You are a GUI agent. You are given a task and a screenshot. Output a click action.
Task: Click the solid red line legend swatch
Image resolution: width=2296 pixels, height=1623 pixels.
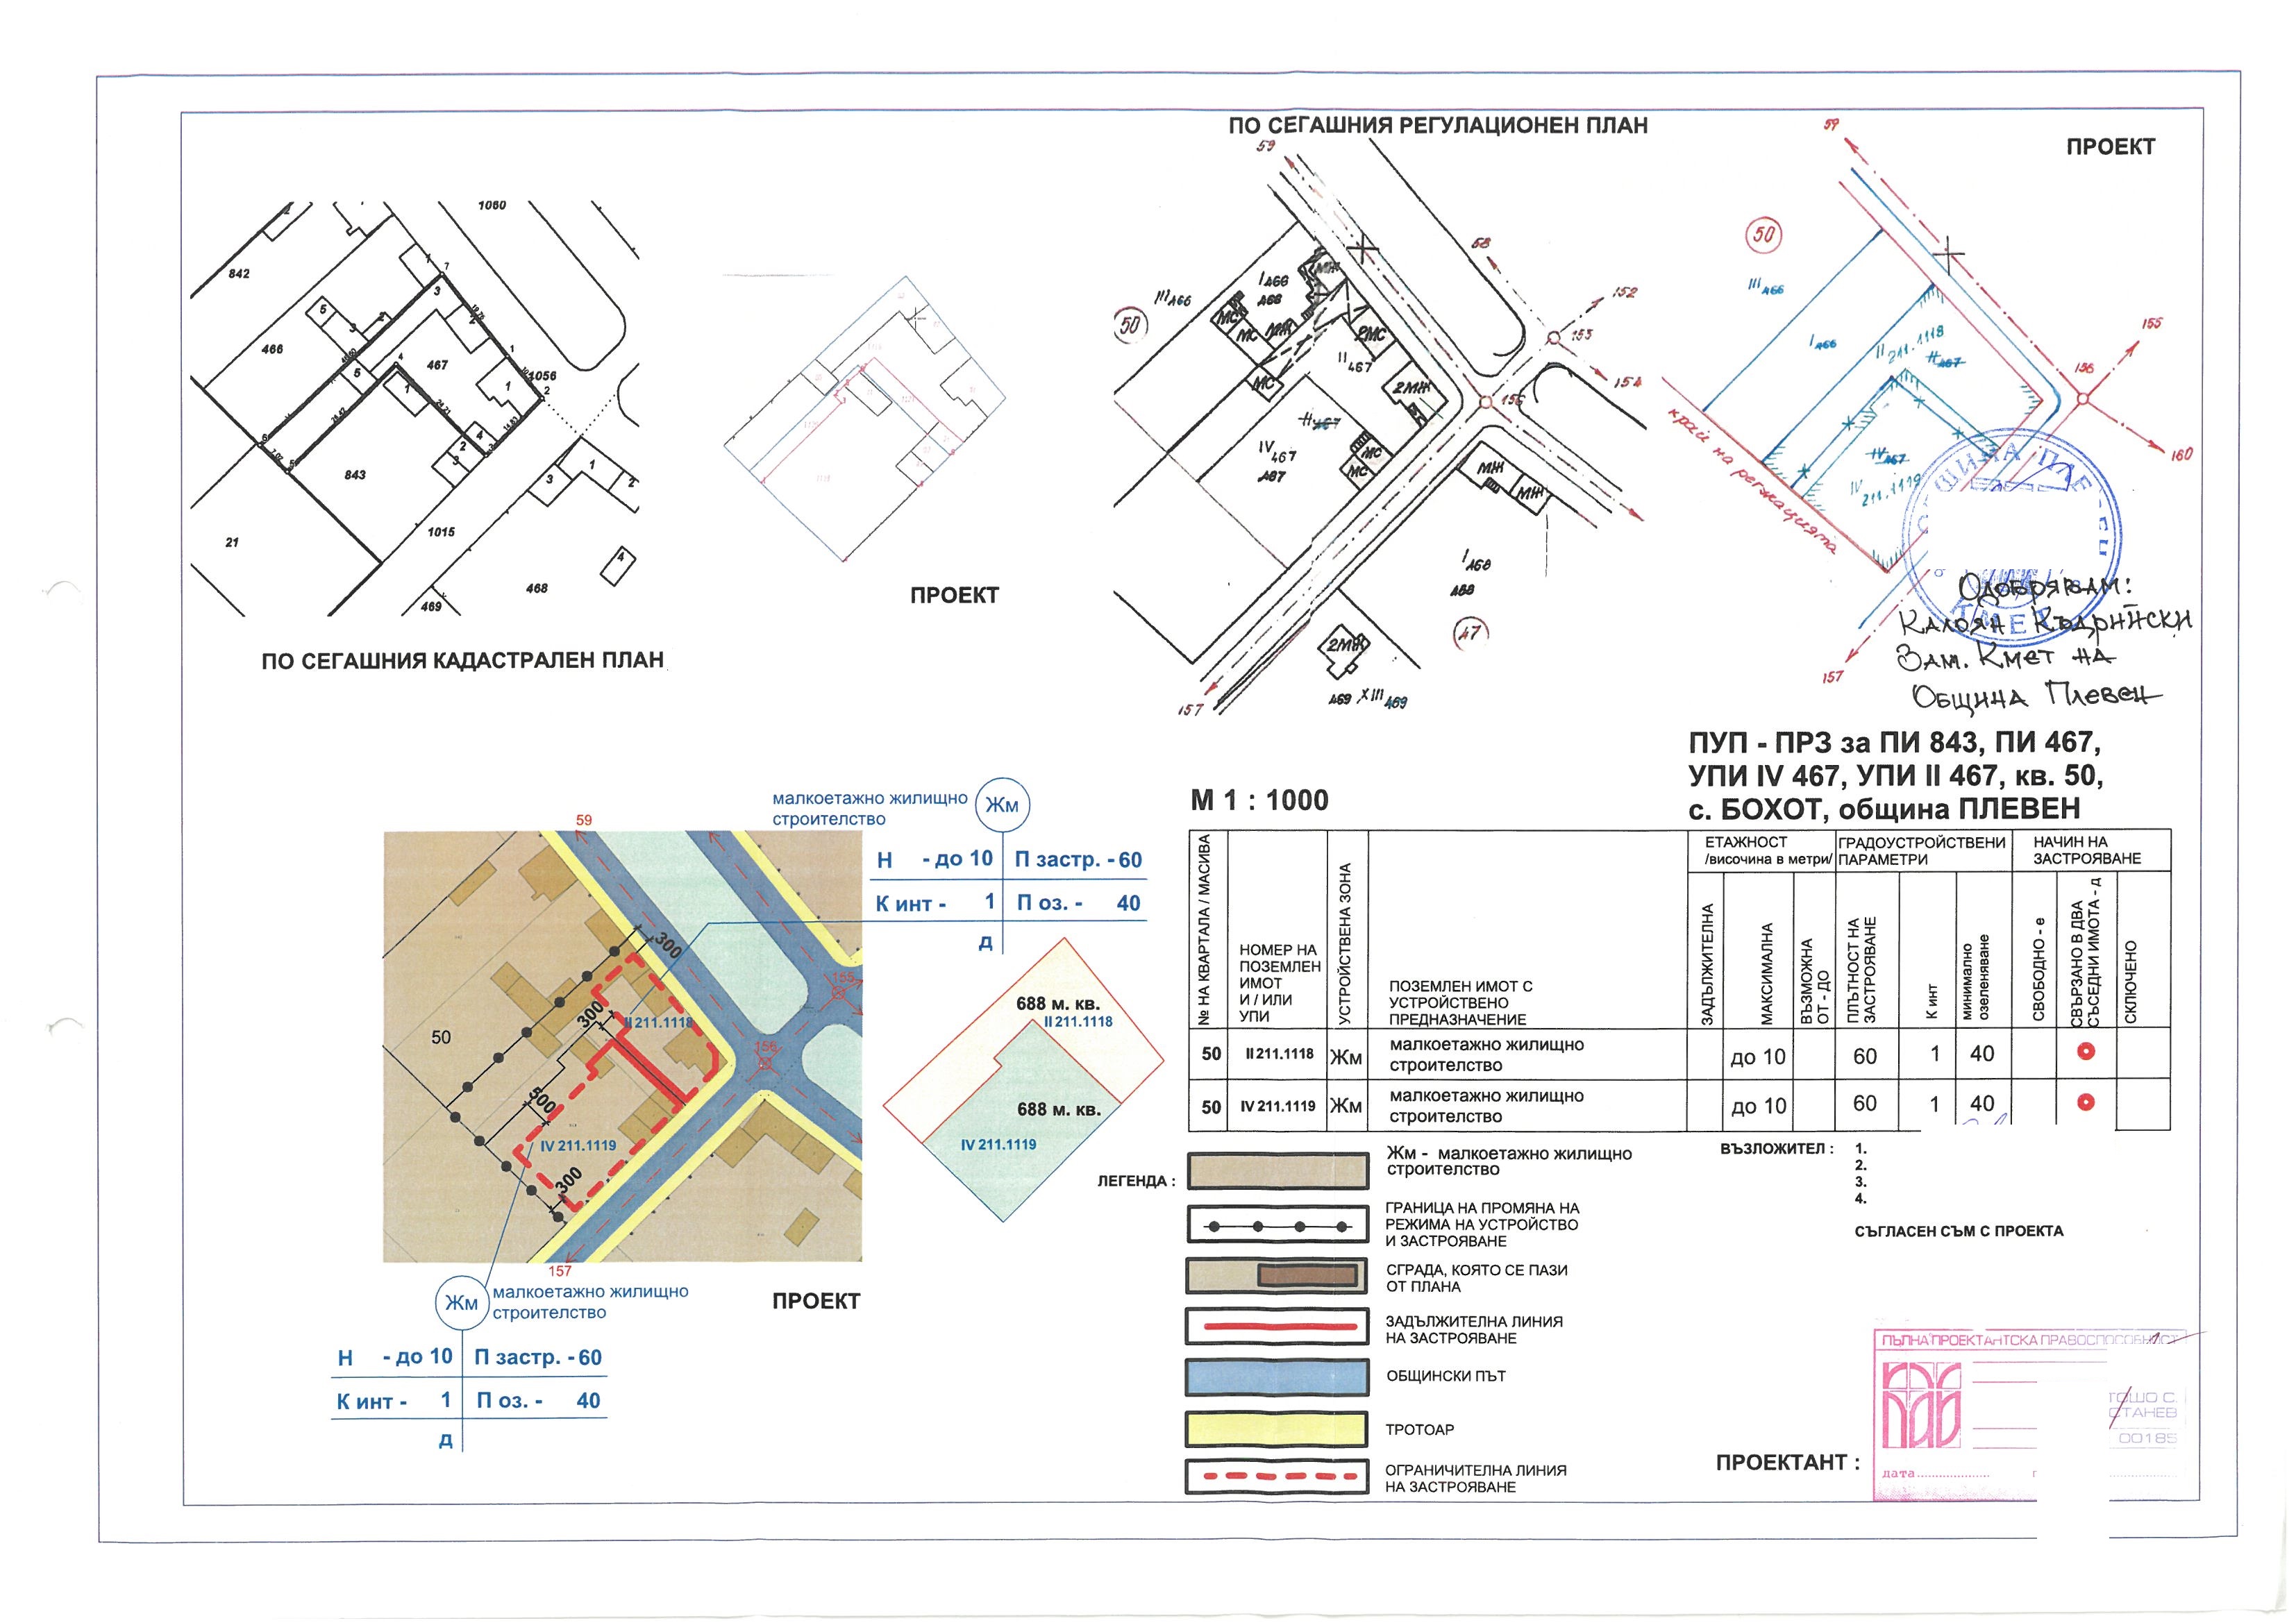pos(1277,1326)
